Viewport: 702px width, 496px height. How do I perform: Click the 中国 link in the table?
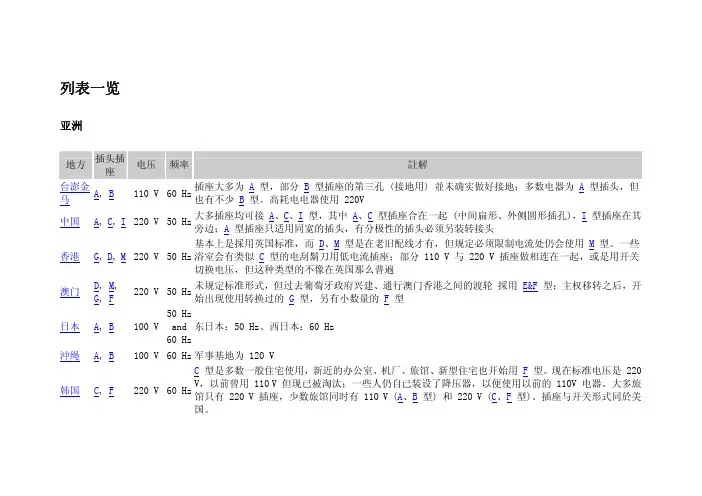click(x=70, y=221)
